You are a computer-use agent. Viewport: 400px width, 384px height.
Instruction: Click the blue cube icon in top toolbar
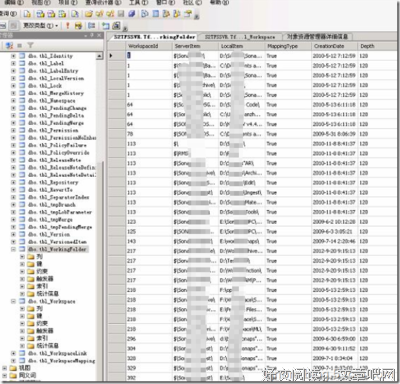pos(132,14)
